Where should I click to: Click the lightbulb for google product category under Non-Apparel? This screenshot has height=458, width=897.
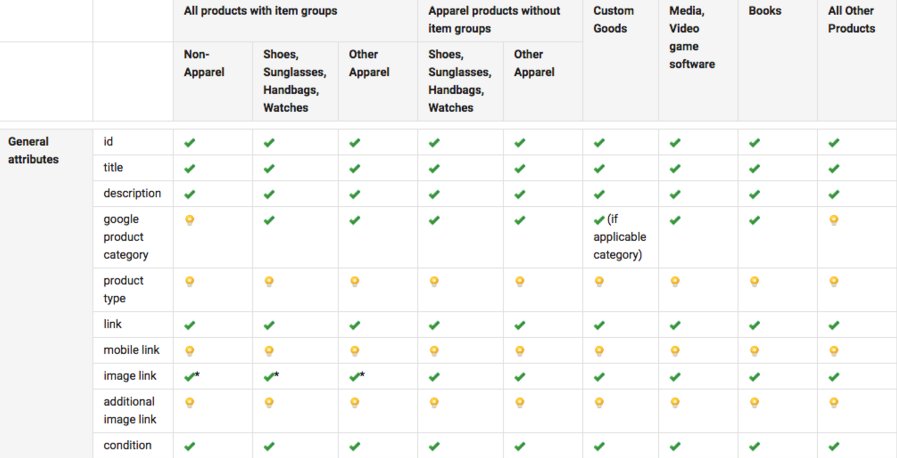189,220
